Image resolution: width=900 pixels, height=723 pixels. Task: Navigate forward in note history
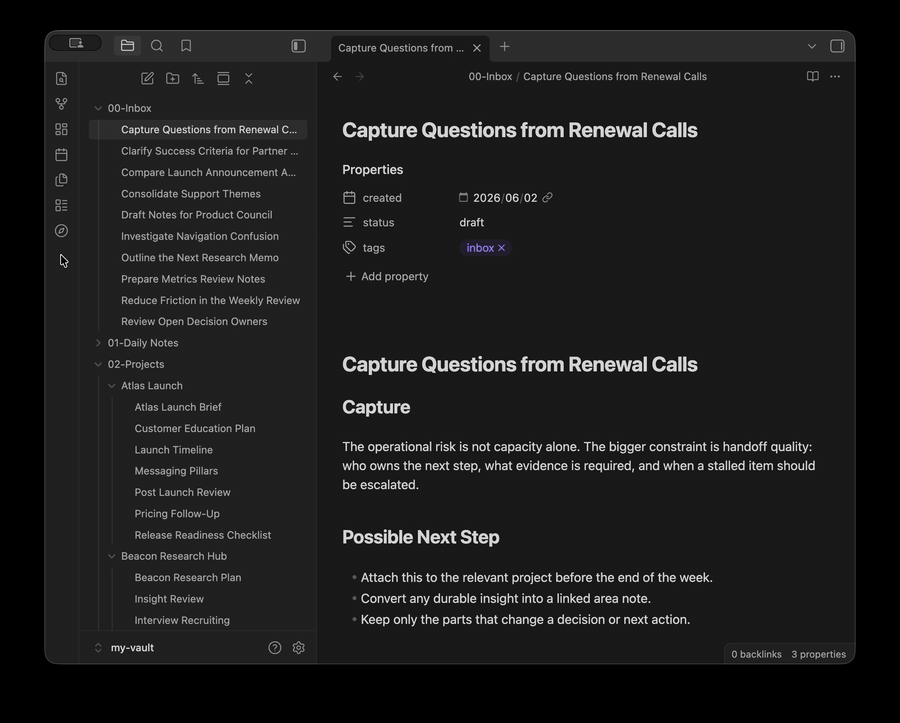360,76
